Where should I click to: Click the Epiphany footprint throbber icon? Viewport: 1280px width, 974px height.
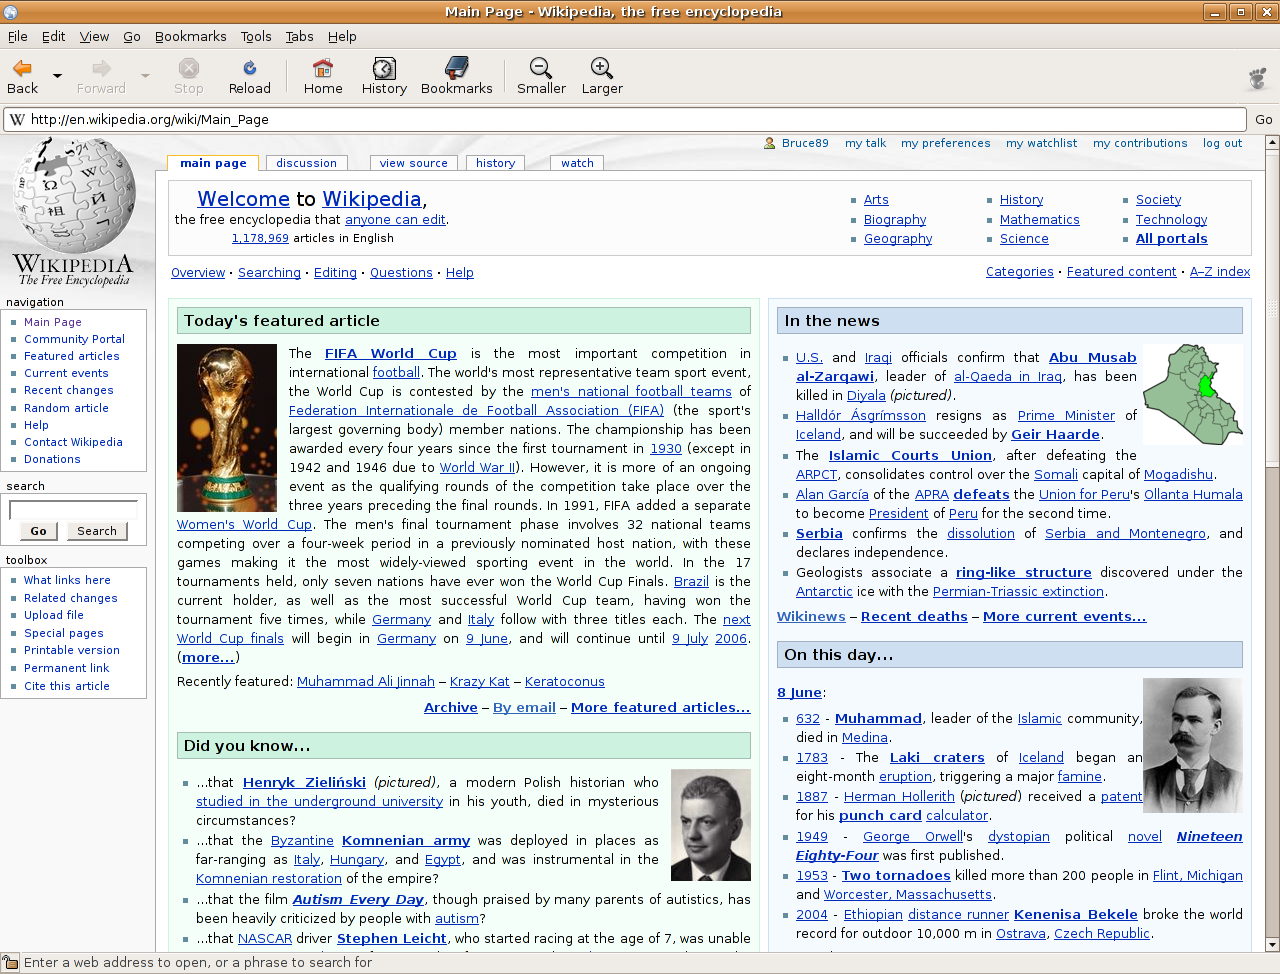pyautogui.click(x=1258, y=78)
